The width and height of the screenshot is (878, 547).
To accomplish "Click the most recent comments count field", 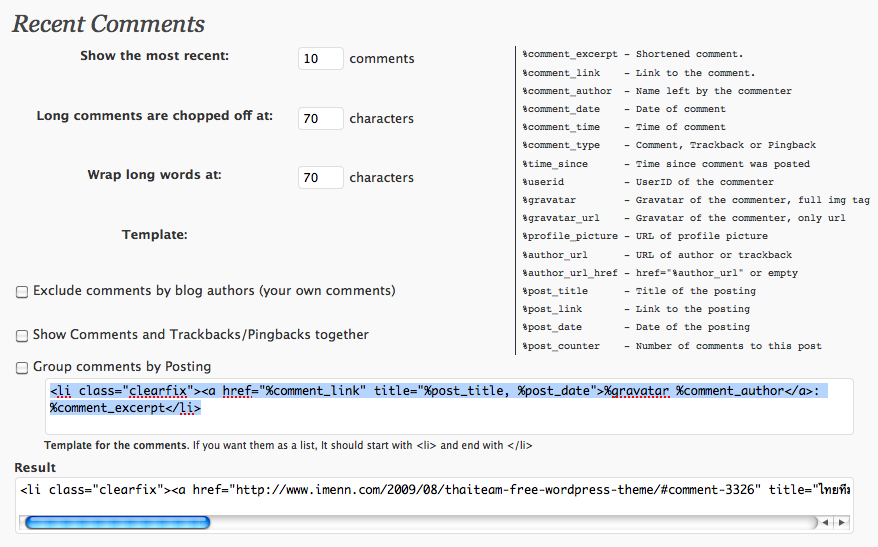I will [x=320, y=59].
